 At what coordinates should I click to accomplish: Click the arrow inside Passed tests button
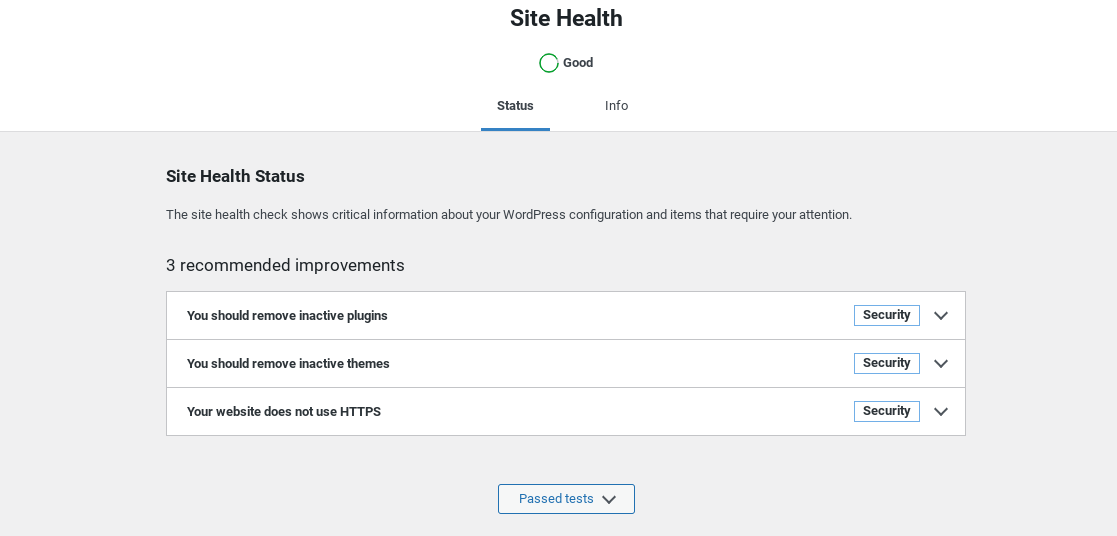coord(609,500)
